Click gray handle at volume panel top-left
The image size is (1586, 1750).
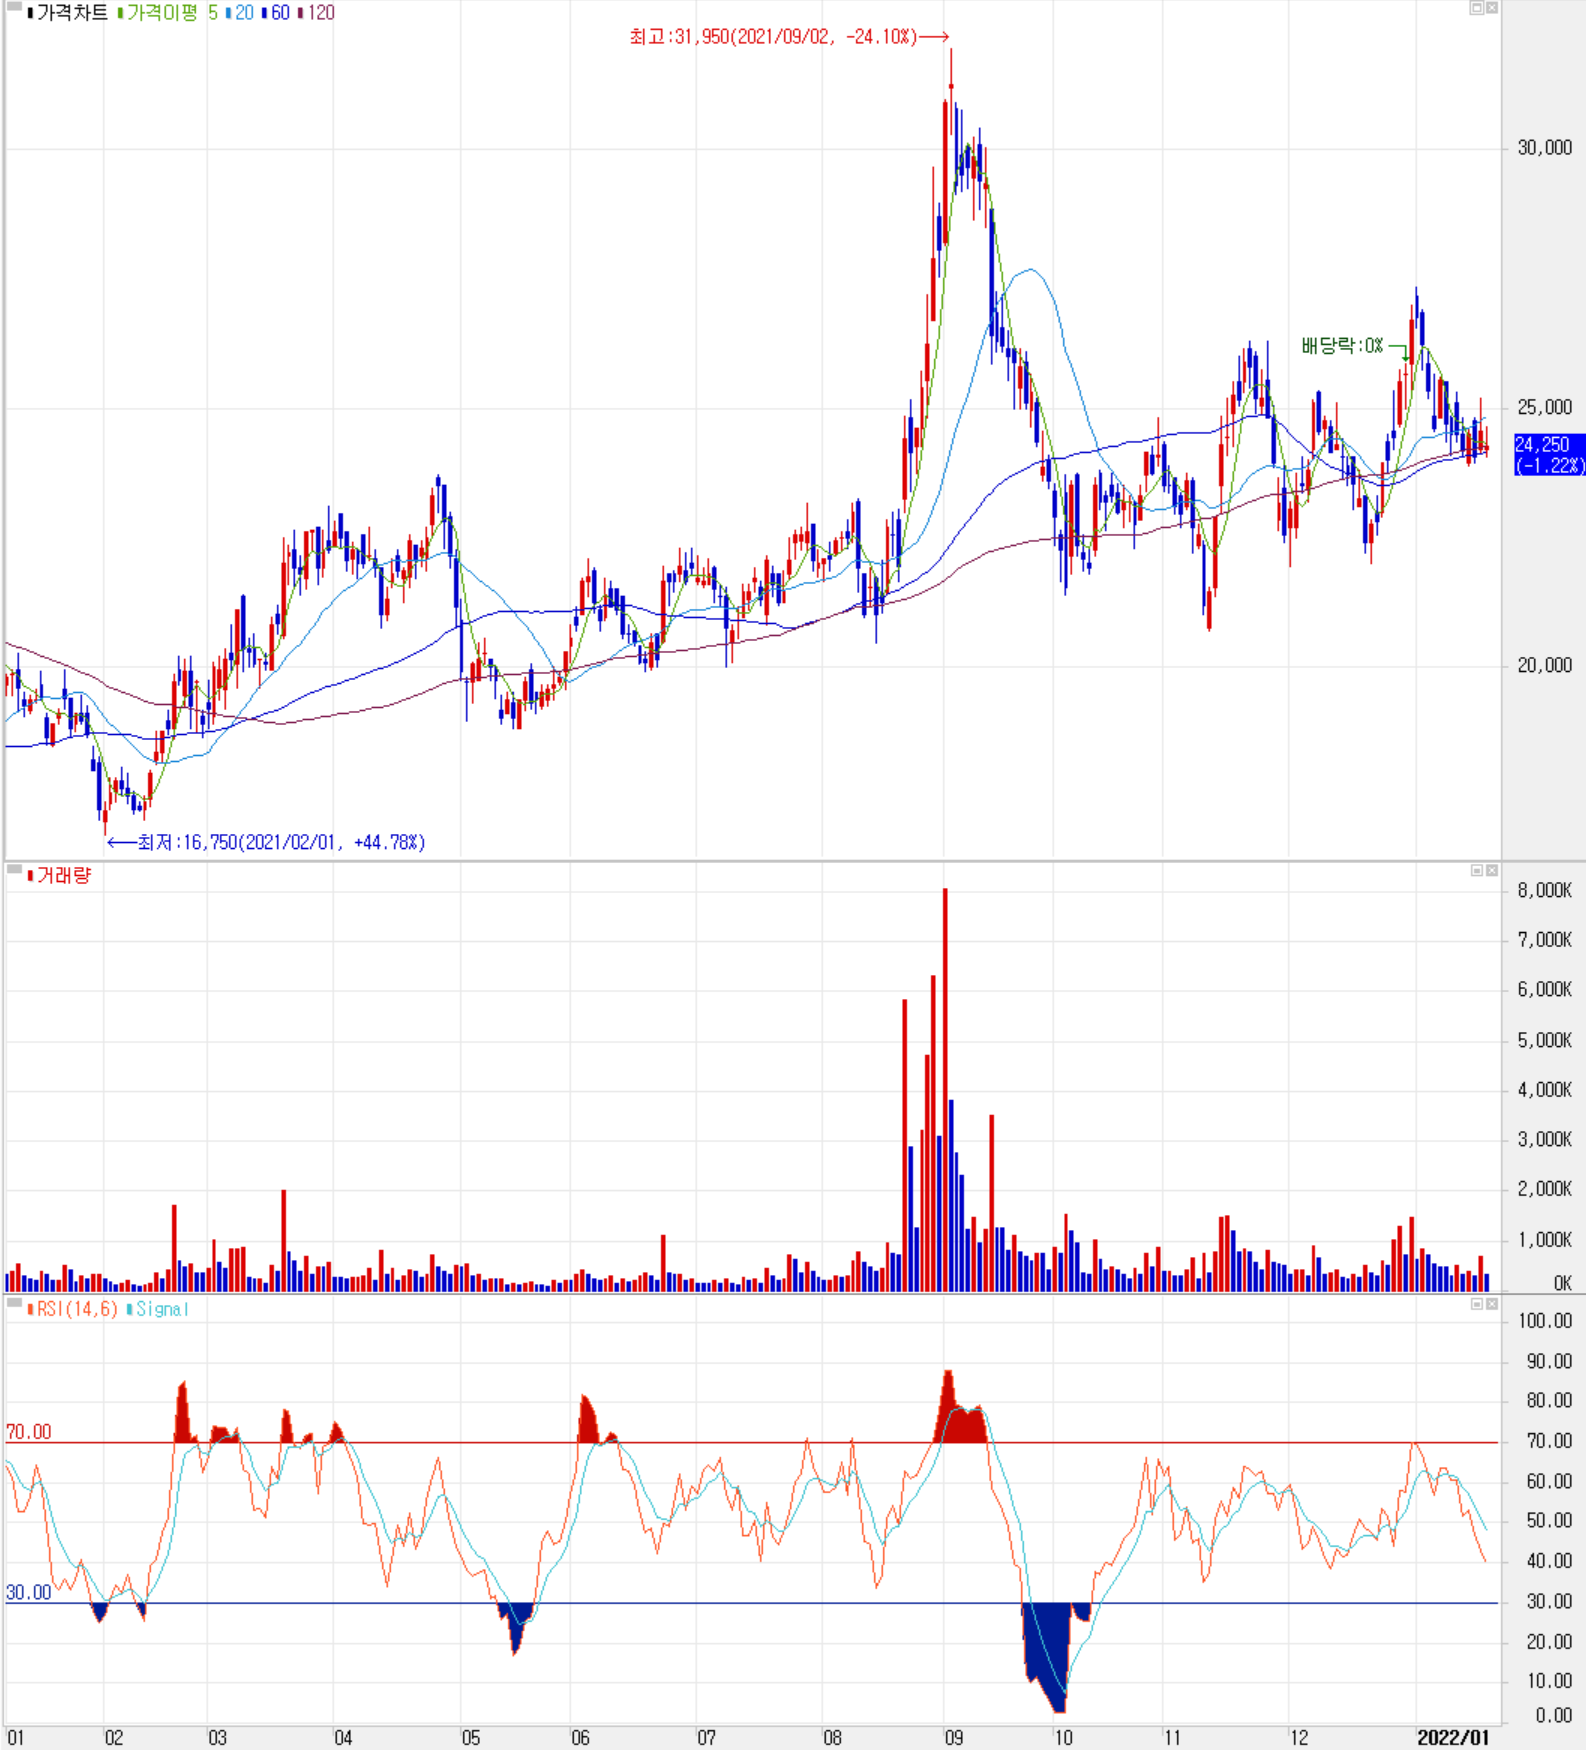tap(14, 870)
